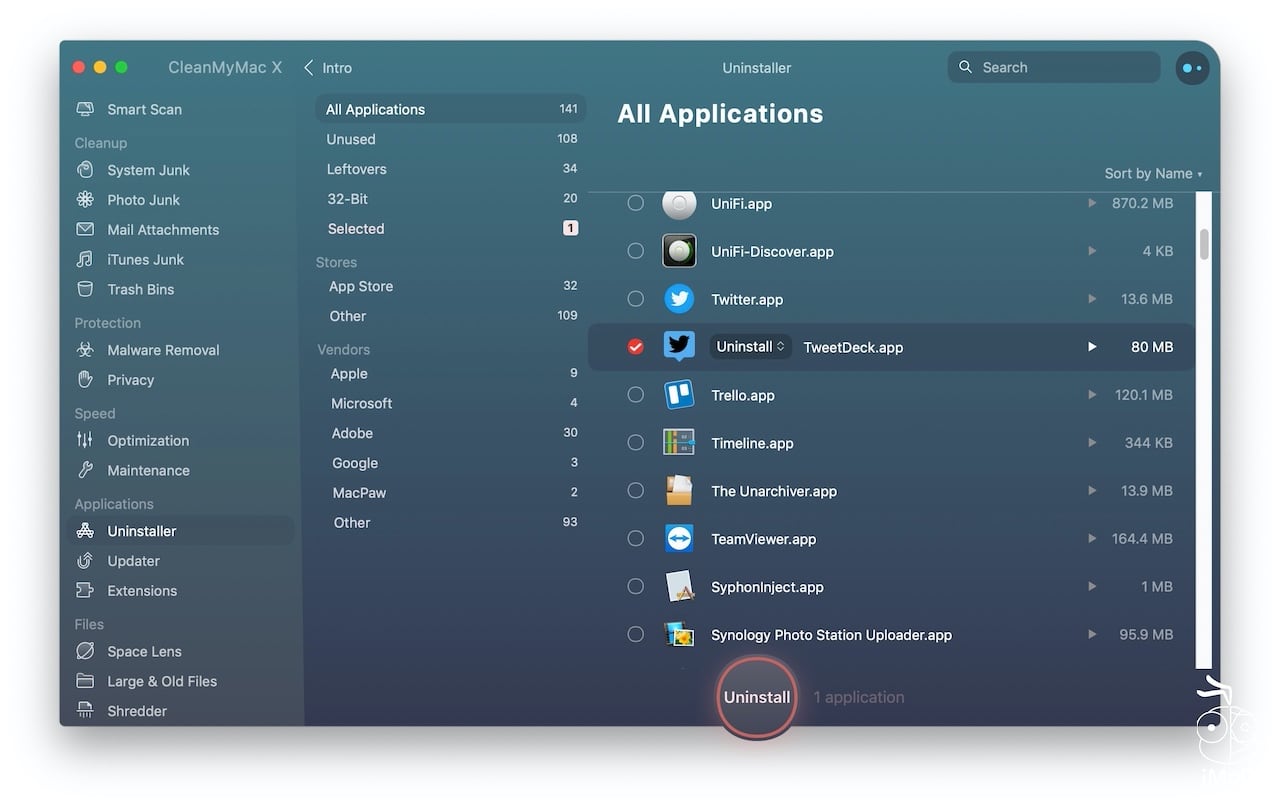1280x805 pixels.
Task: Open the Uninstall action dropdown for TweetDeck
Action: [x=750, y=347]
